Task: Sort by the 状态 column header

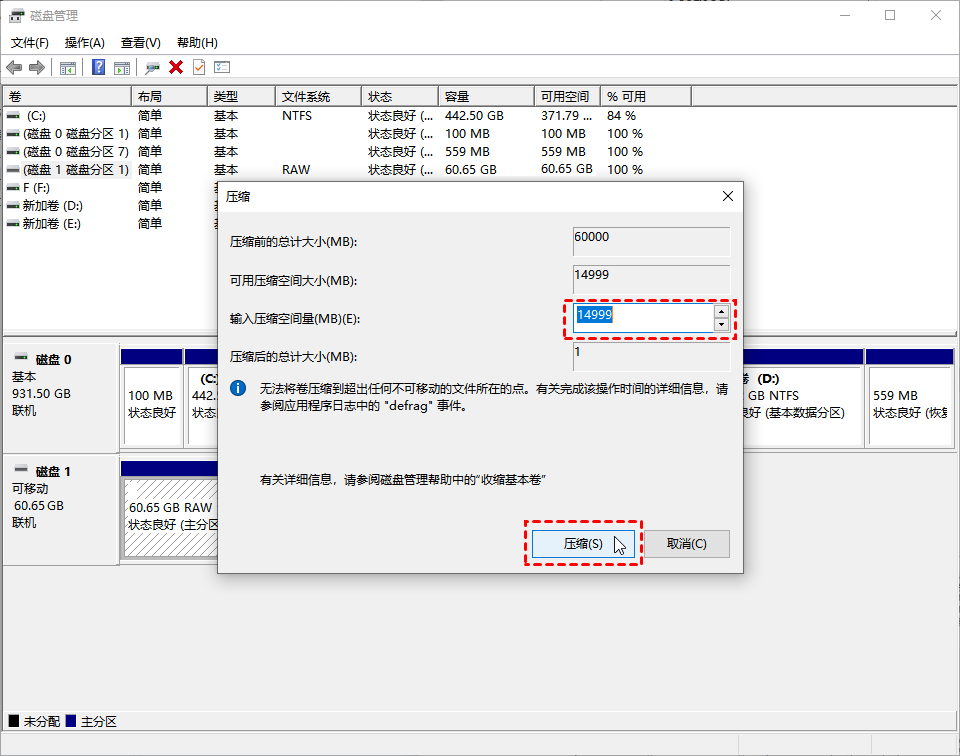Action: [400, 97]
